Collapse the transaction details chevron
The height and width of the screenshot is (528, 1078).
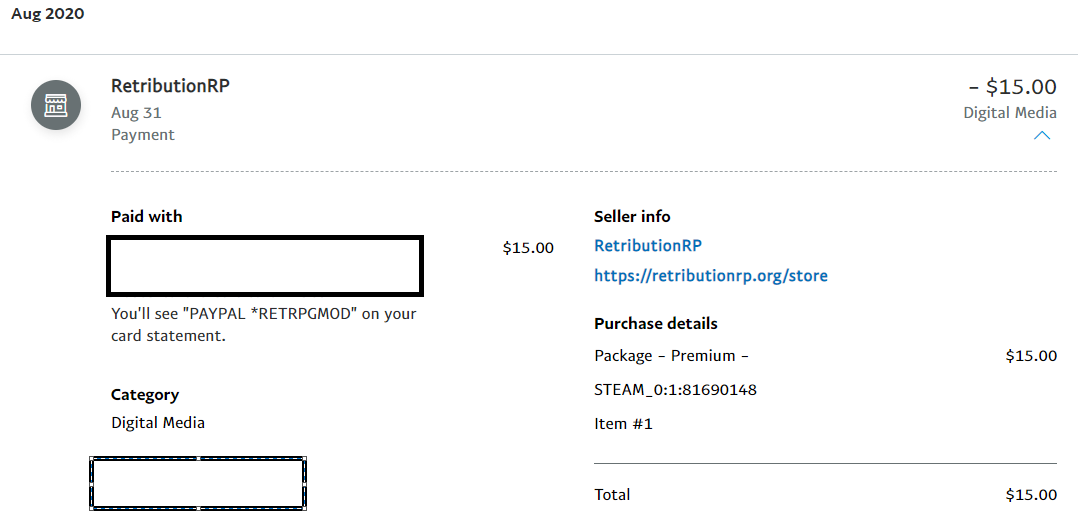click(1042, 135)
